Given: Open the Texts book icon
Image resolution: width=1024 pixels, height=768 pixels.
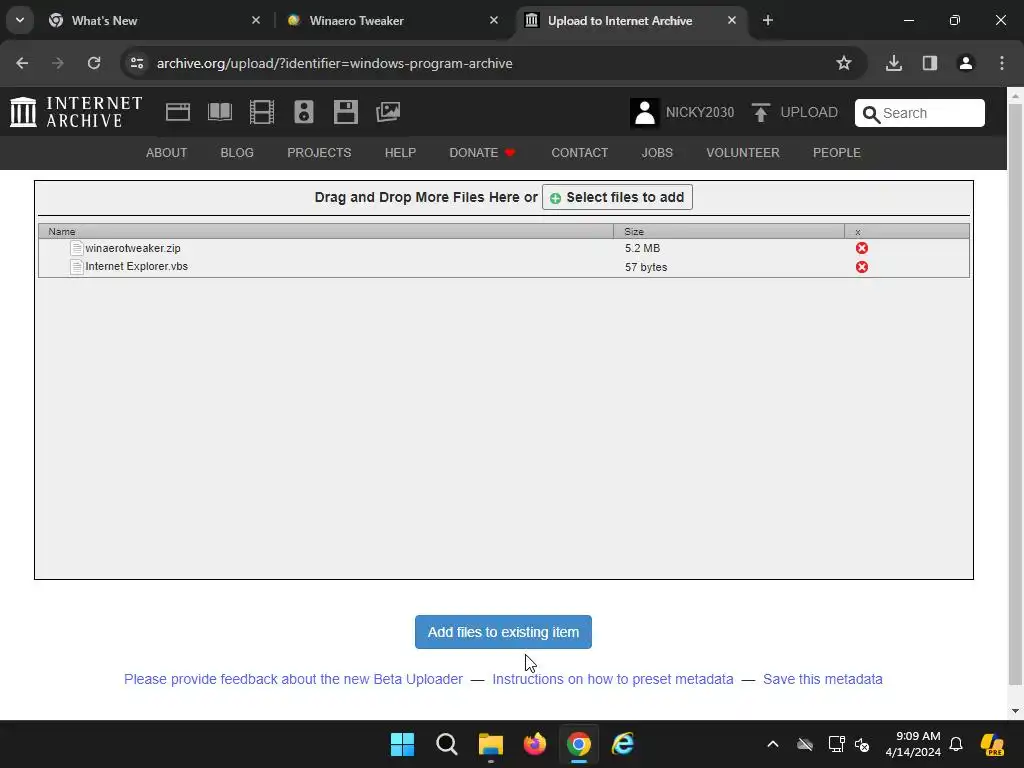Looking at the screenshot, I should point(219,112).
